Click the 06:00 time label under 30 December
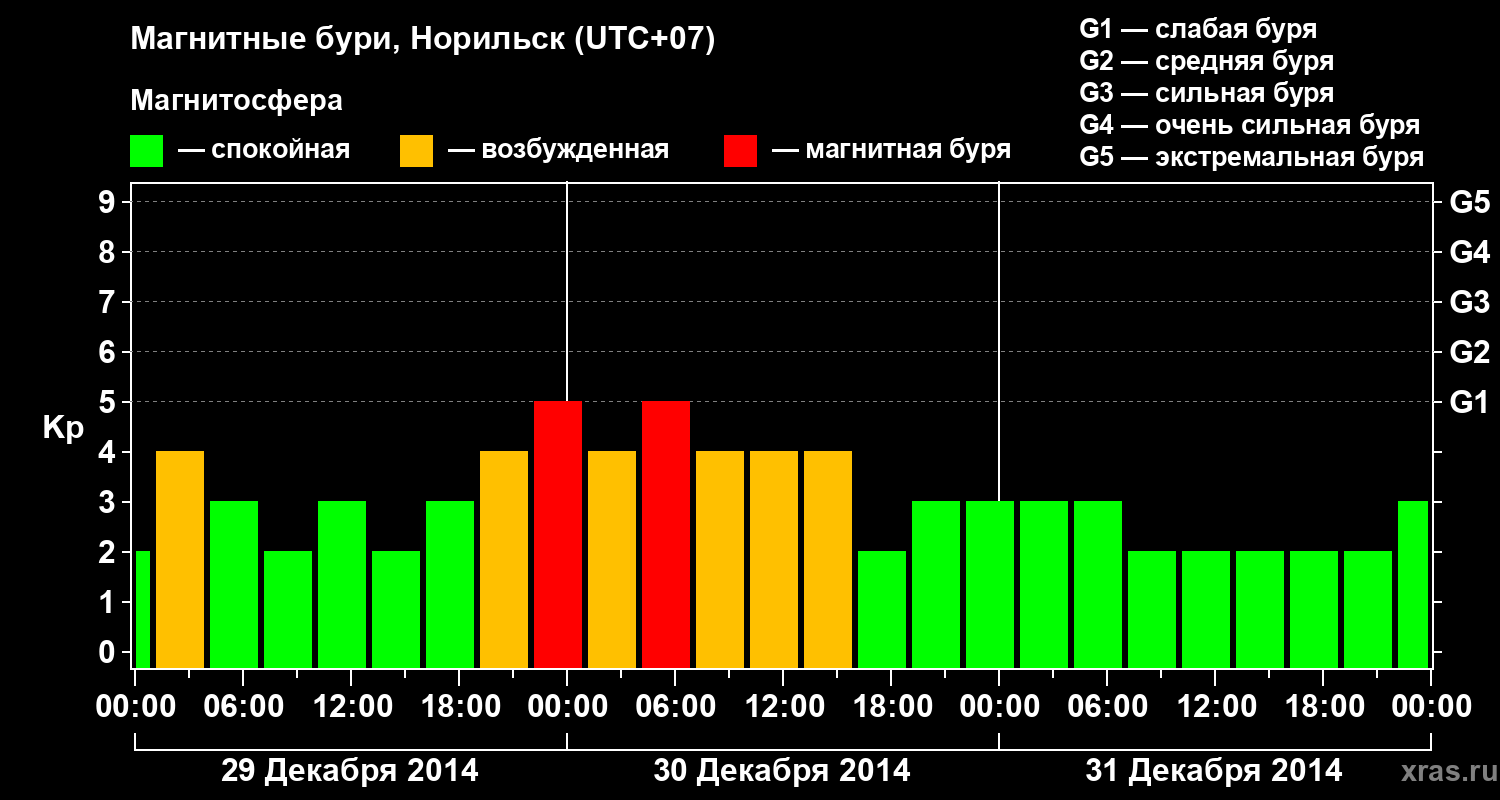1500x800 pixels. [x=675, y=707]
